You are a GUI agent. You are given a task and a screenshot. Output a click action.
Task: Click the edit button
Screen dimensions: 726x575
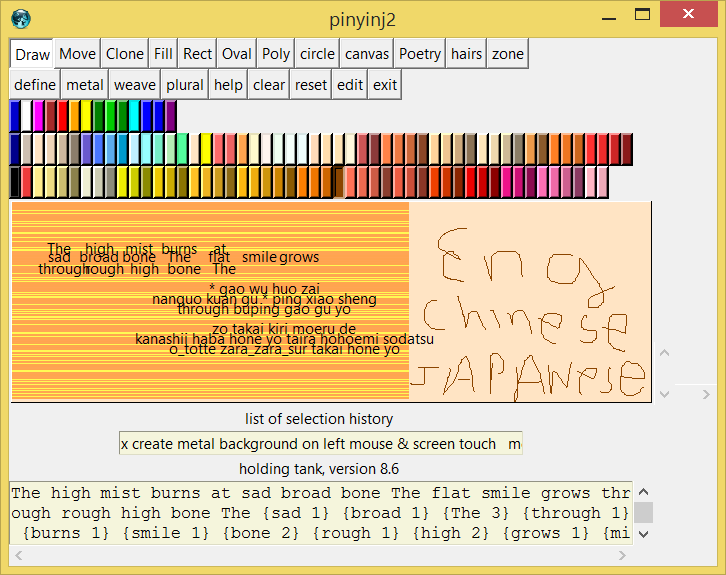click(x=350, y=85)
